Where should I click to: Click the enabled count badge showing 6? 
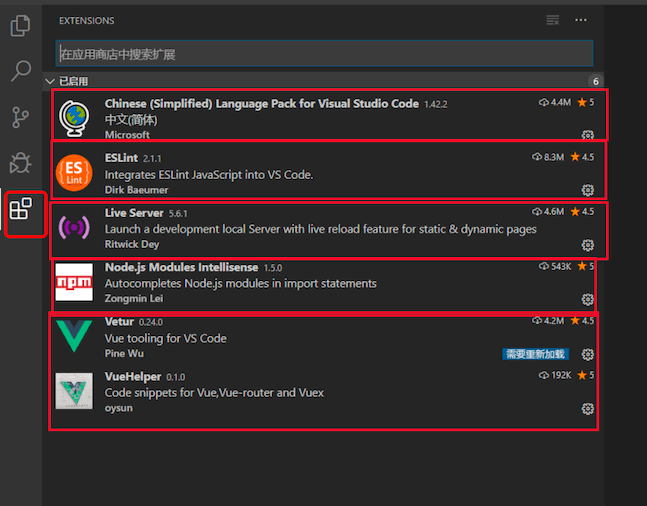pos(595,81)
